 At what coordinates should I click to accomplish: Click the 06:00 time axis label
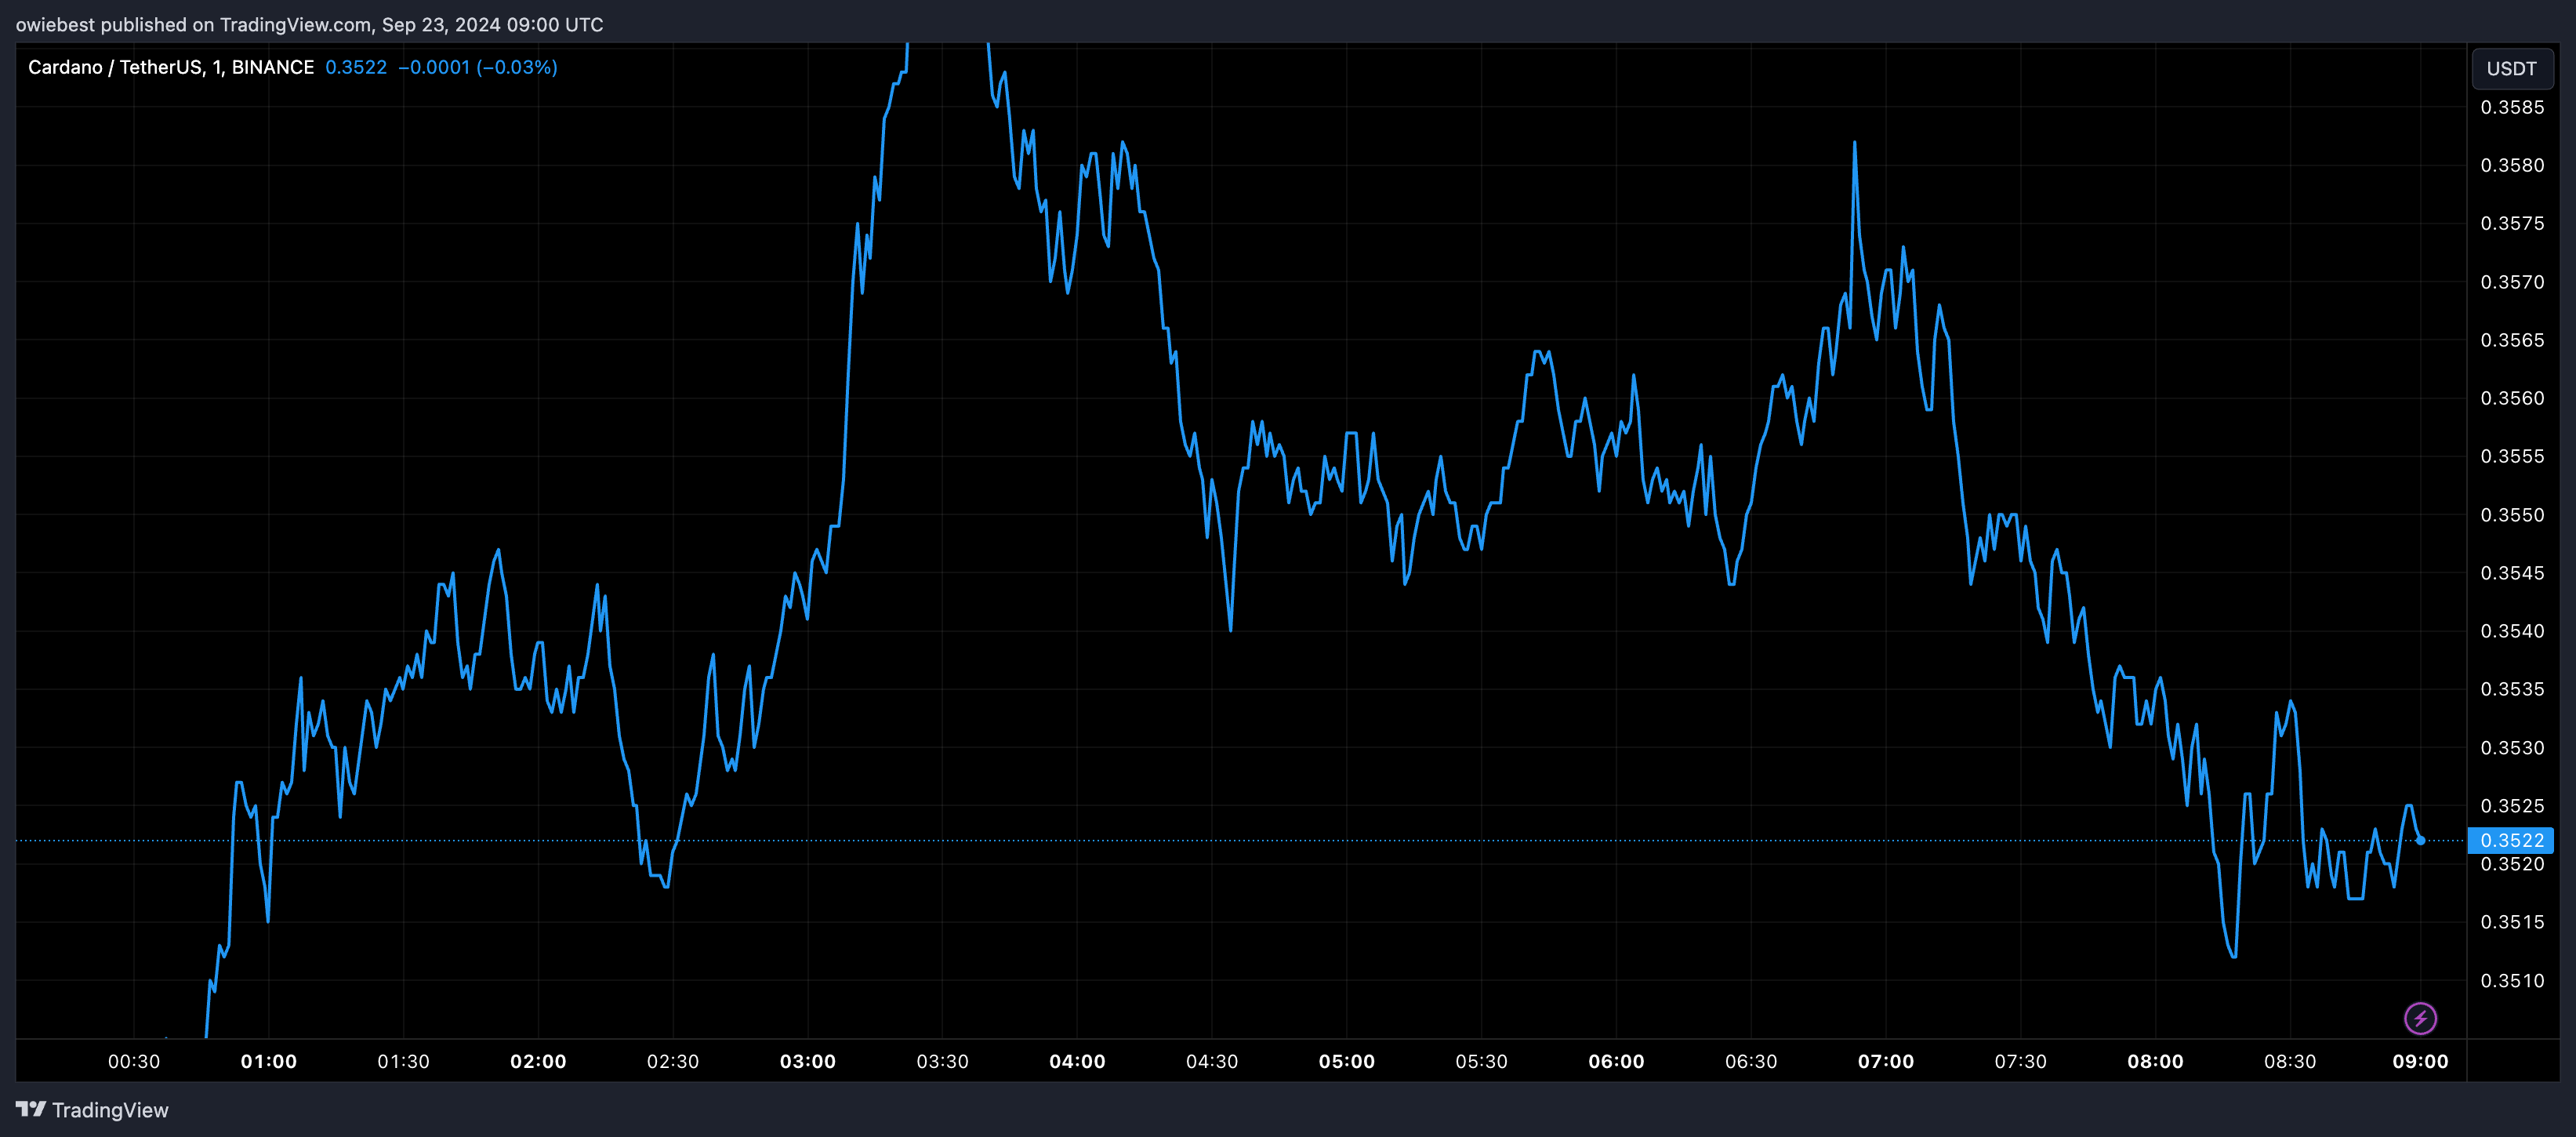click(x=1616, y=1061)
